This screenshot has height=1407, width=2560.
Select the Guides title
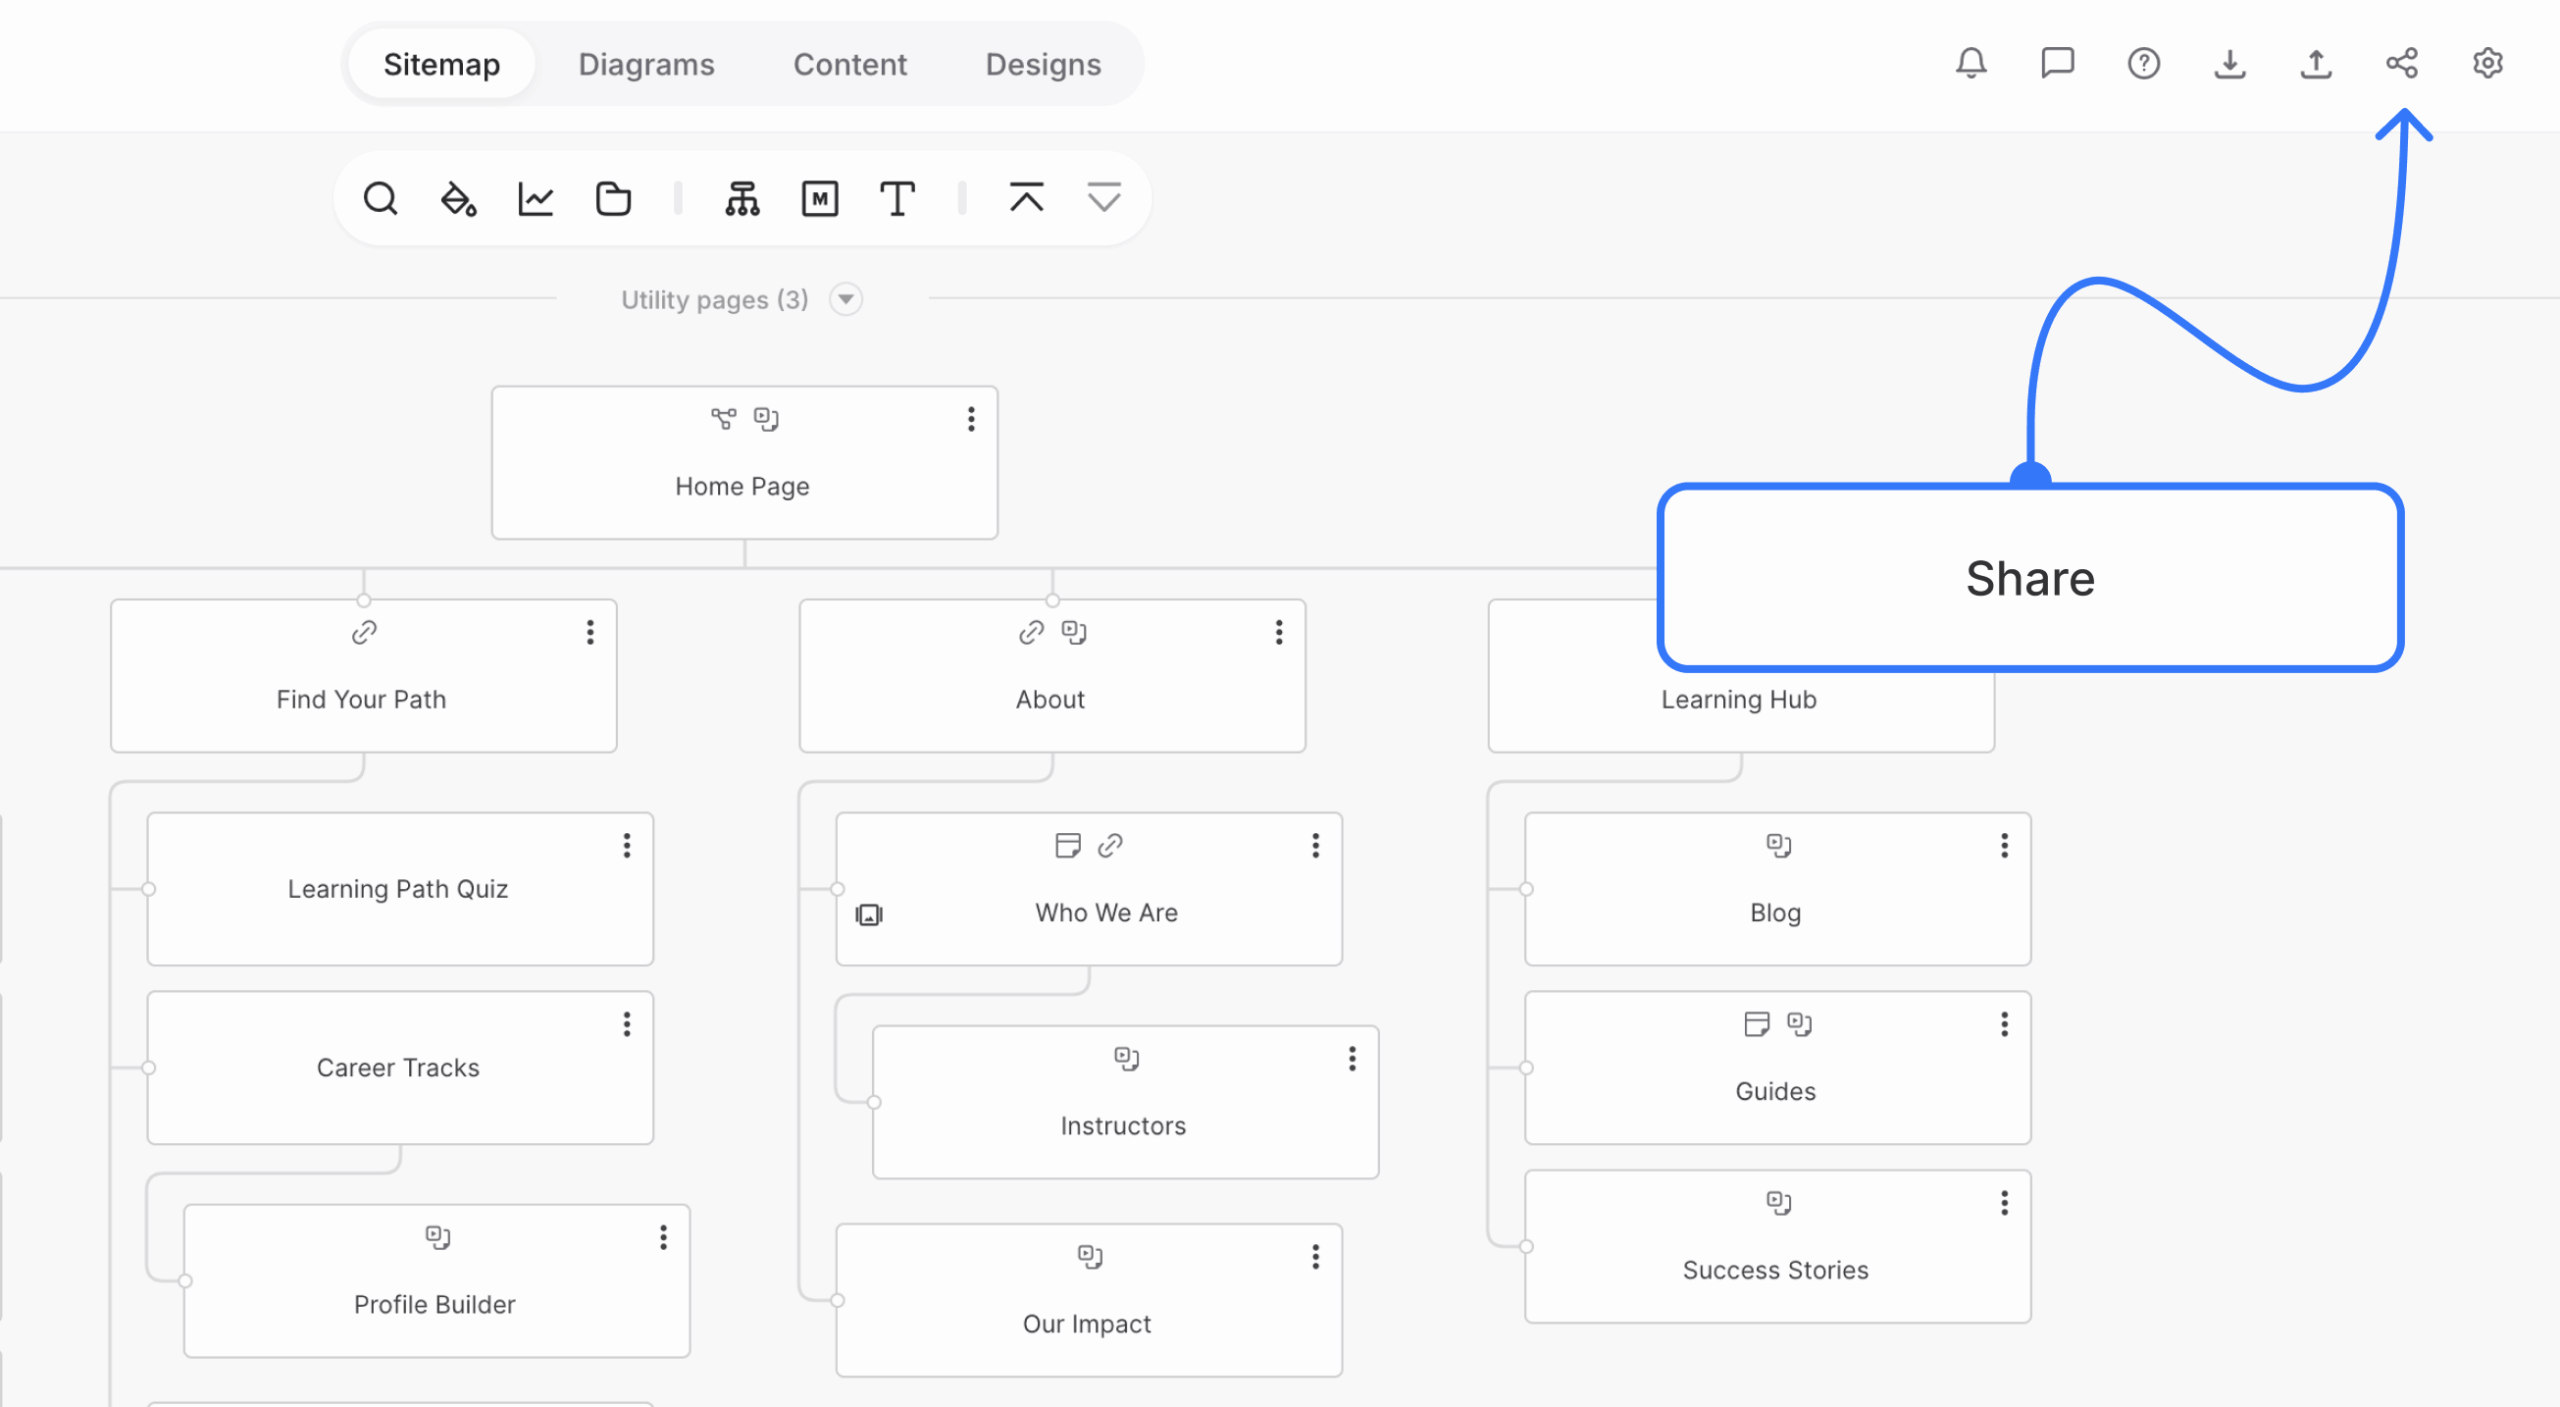pyautogui.click(x=1776, y=1091)
